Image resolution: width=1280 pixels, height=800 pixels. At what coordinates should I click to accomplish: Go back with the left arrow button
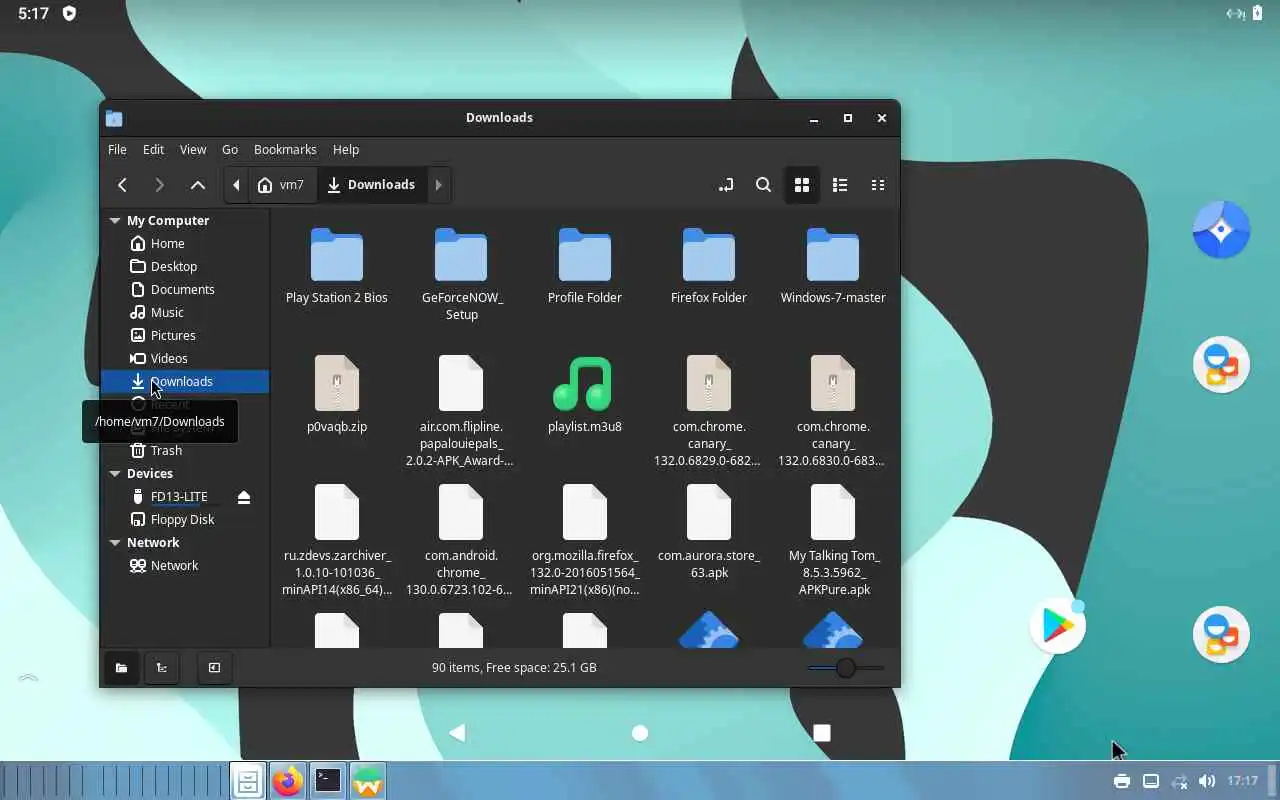point(122,185)
